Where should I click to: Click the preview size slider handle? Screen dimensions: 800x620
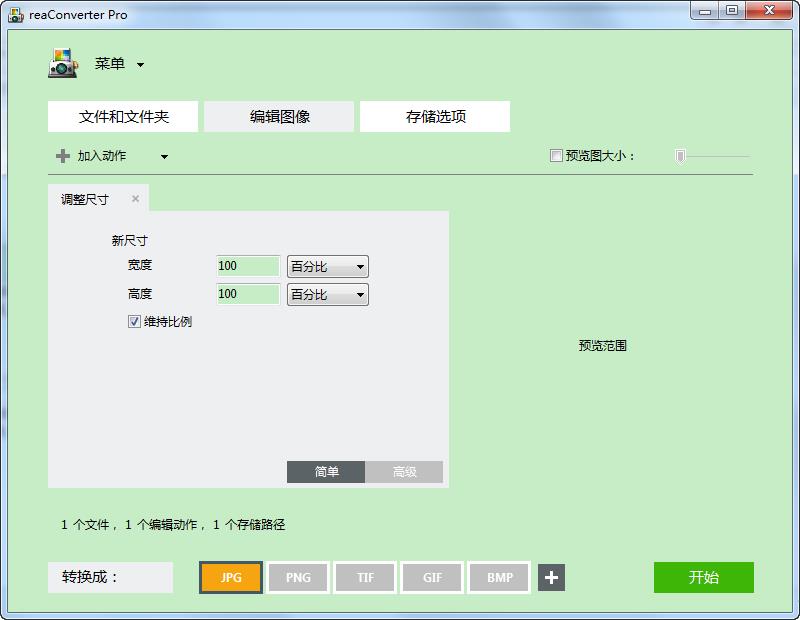point(680,156)
